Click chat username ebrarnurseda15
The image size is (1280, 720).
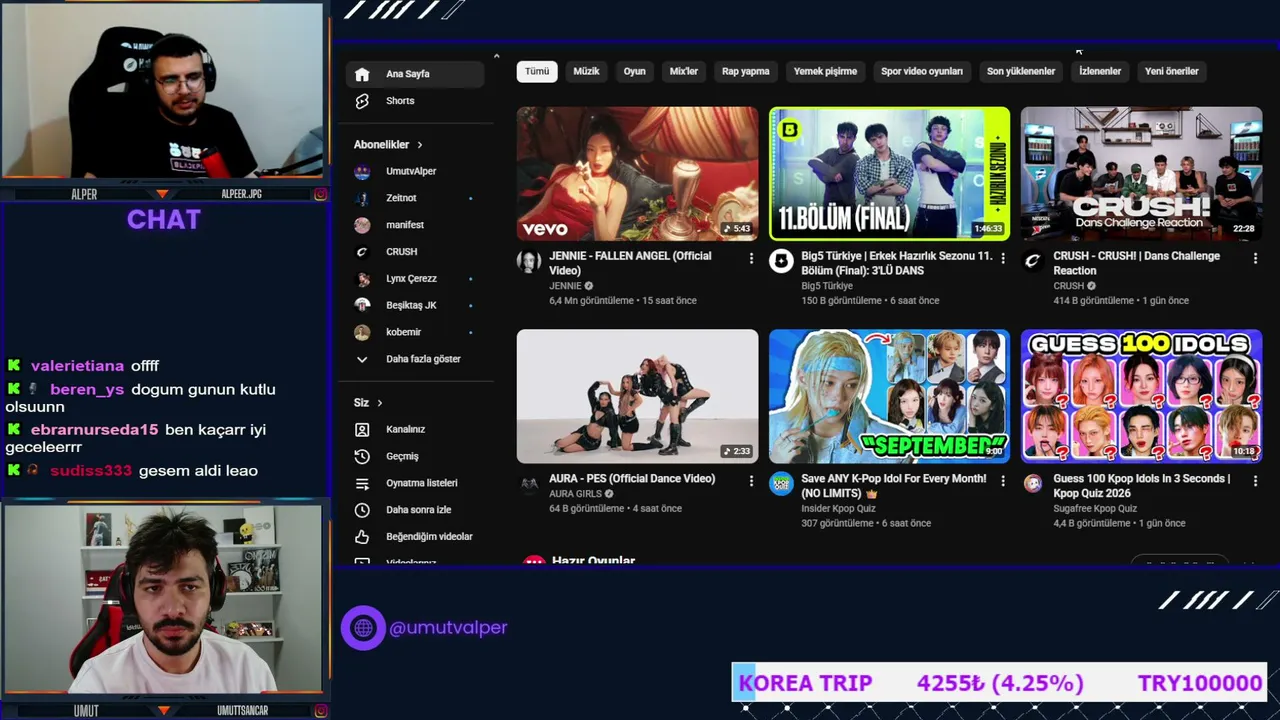94,430
